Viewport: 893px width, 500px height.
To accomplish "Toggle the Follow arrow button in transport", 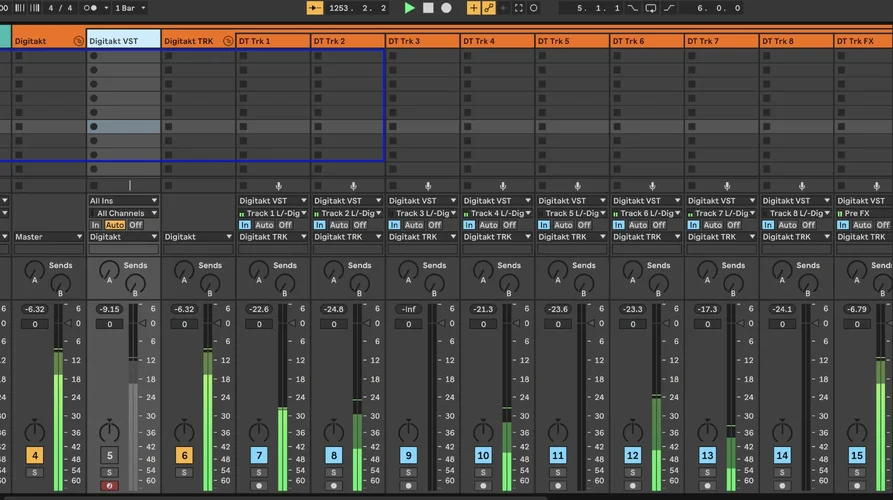I will 315,8.
